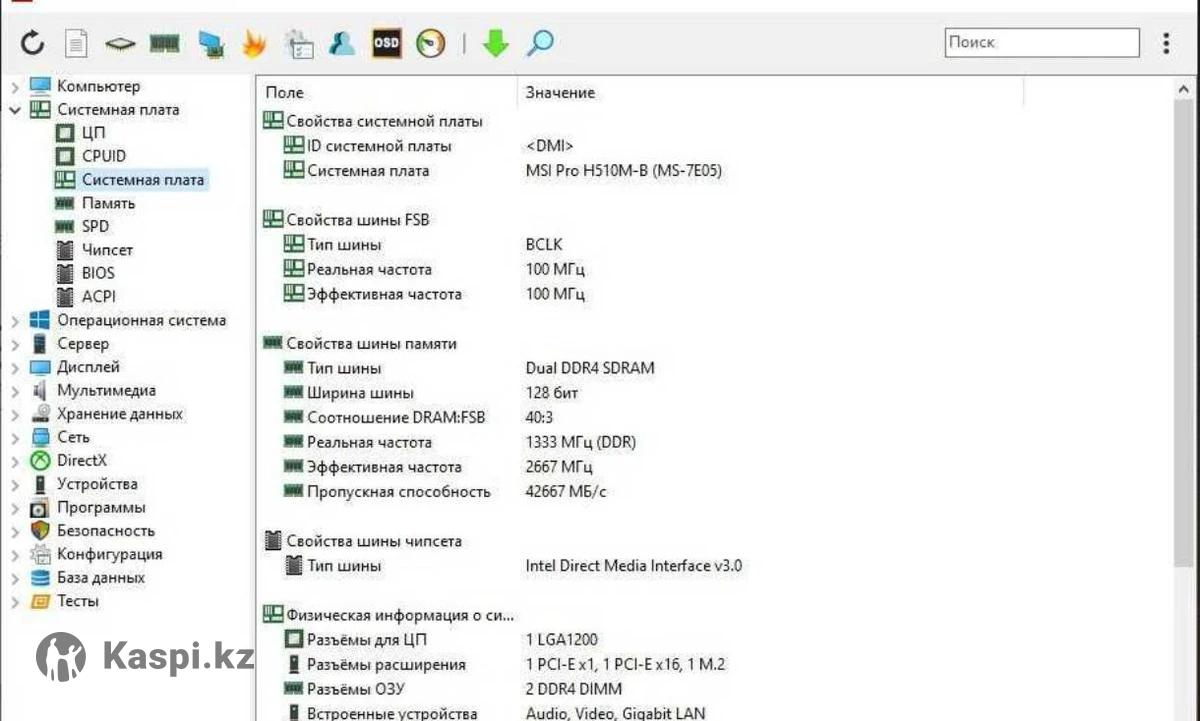The height and width of the screenshot is (721, 1200).
Task: Click the flame stability test icon
Action: (x=254, y=43)
